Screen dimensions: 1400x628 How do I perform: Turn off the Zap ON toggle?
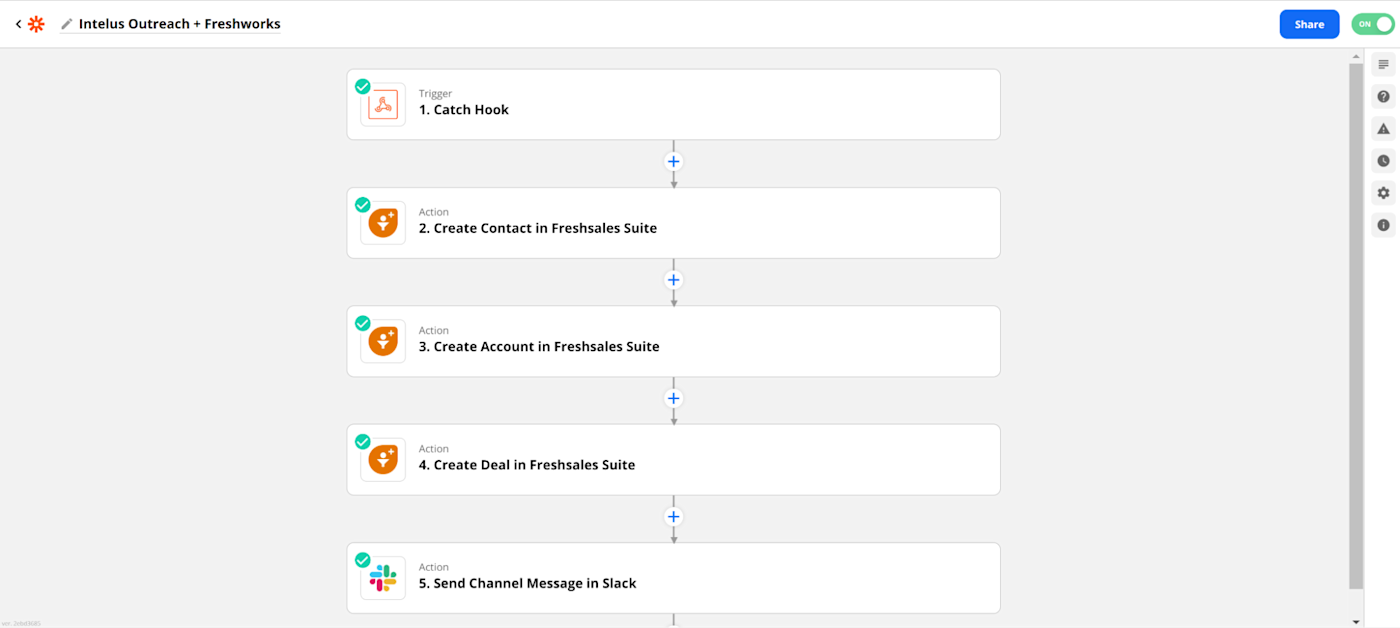coord(1372,24)
